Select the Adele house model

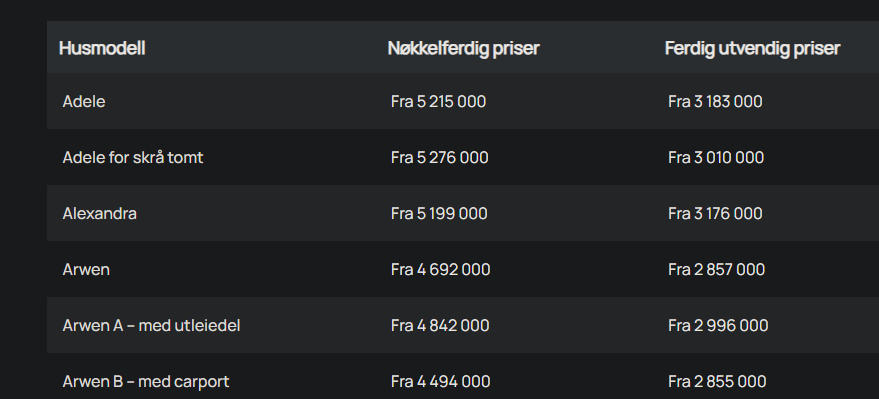click(84, 101)
